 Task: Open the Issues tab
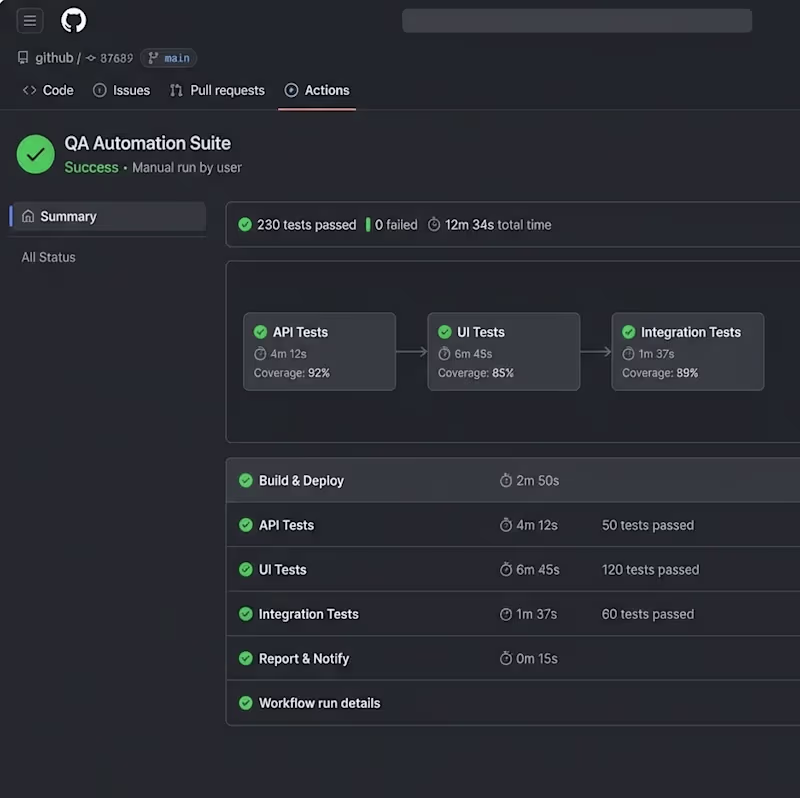[x=121, y=90]
